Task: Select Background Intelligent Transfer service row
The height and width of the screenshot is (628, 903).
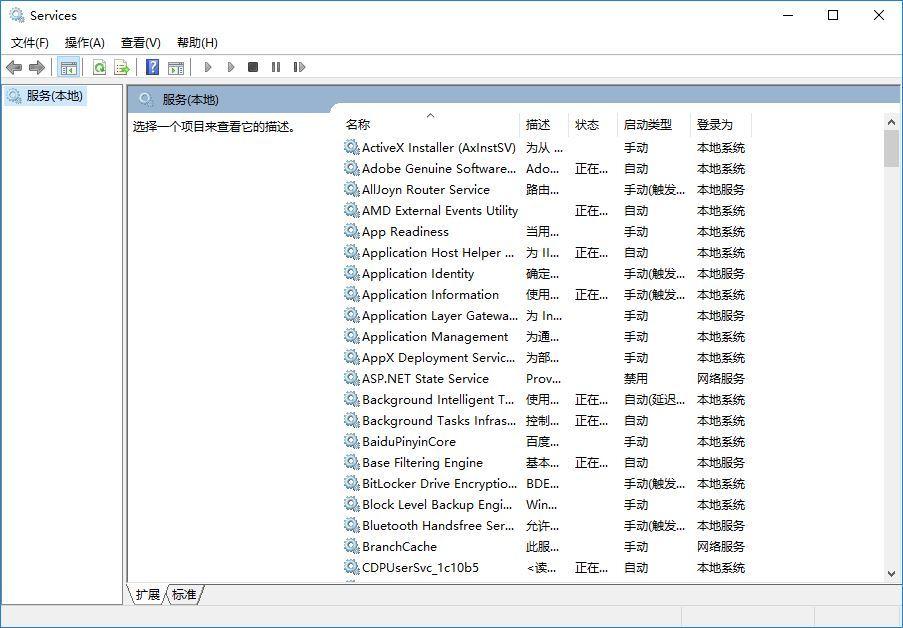Action: pos(547,399)
